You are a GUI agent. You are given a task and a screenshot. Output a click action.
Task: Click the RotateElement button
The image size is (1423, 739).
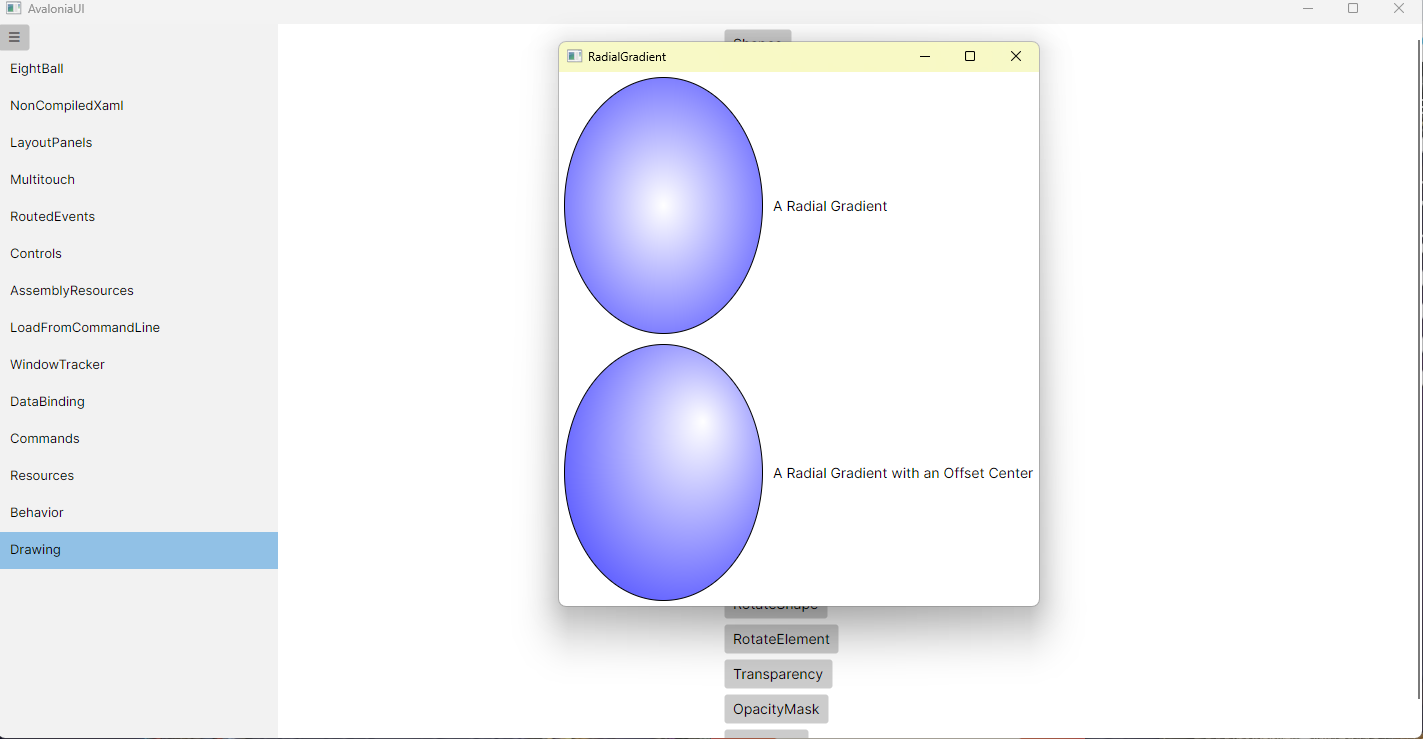click(780, 638)
